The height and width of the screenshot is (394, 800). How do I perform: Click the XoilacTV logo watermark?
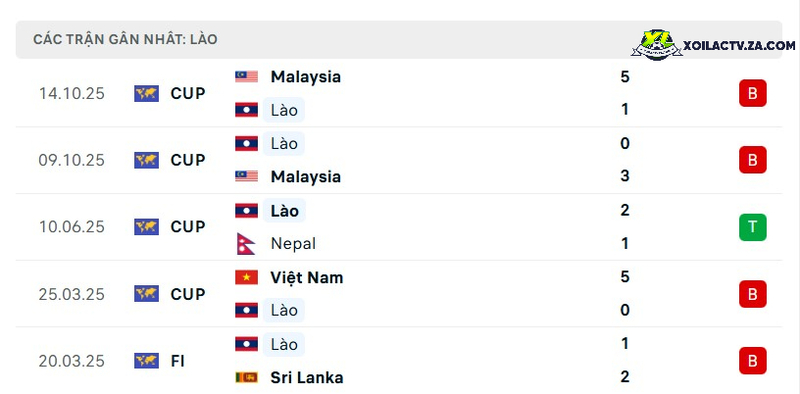click(713, 45)
